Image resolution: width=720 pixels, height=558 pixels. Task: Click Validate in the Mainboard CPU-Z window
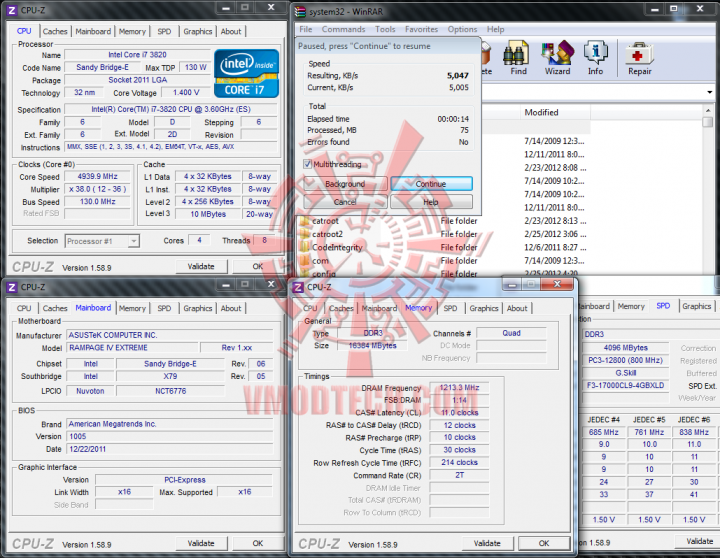point(201,543)
